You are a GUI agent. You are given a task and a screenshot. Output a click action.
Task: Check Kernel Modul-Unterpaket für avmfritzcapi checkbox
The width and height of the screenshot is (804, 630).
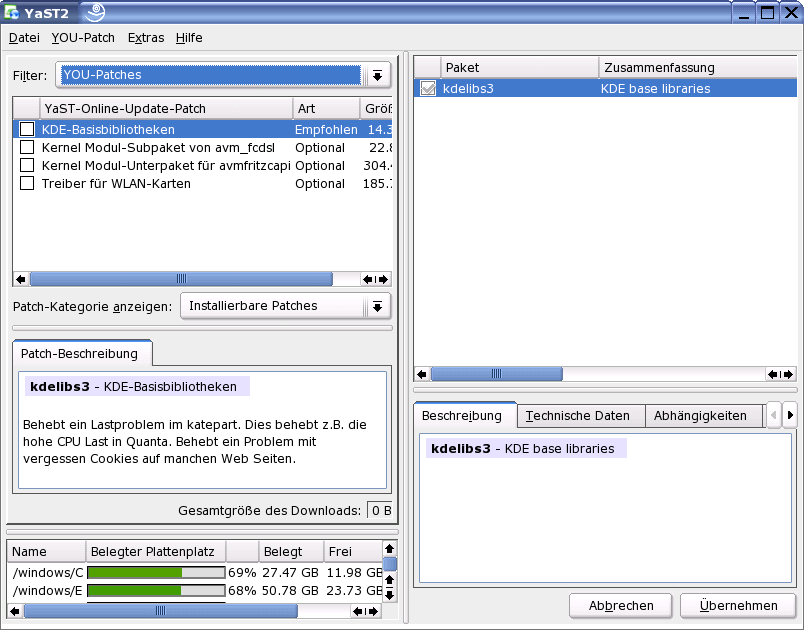click(x=27, y=166)
